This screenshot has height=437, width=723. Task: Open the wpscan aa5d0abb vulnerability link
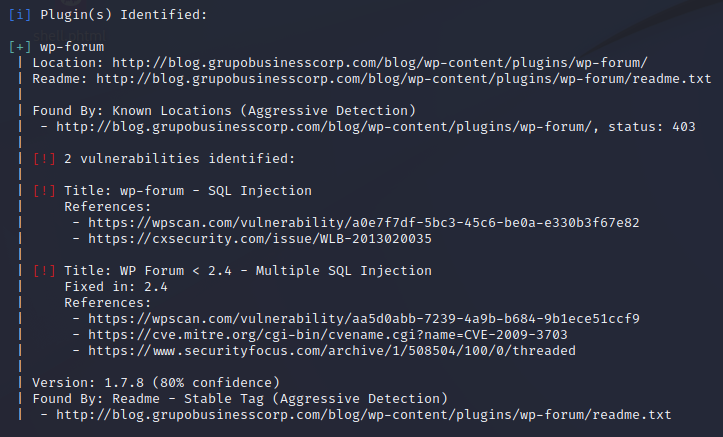tap(363, 318)
